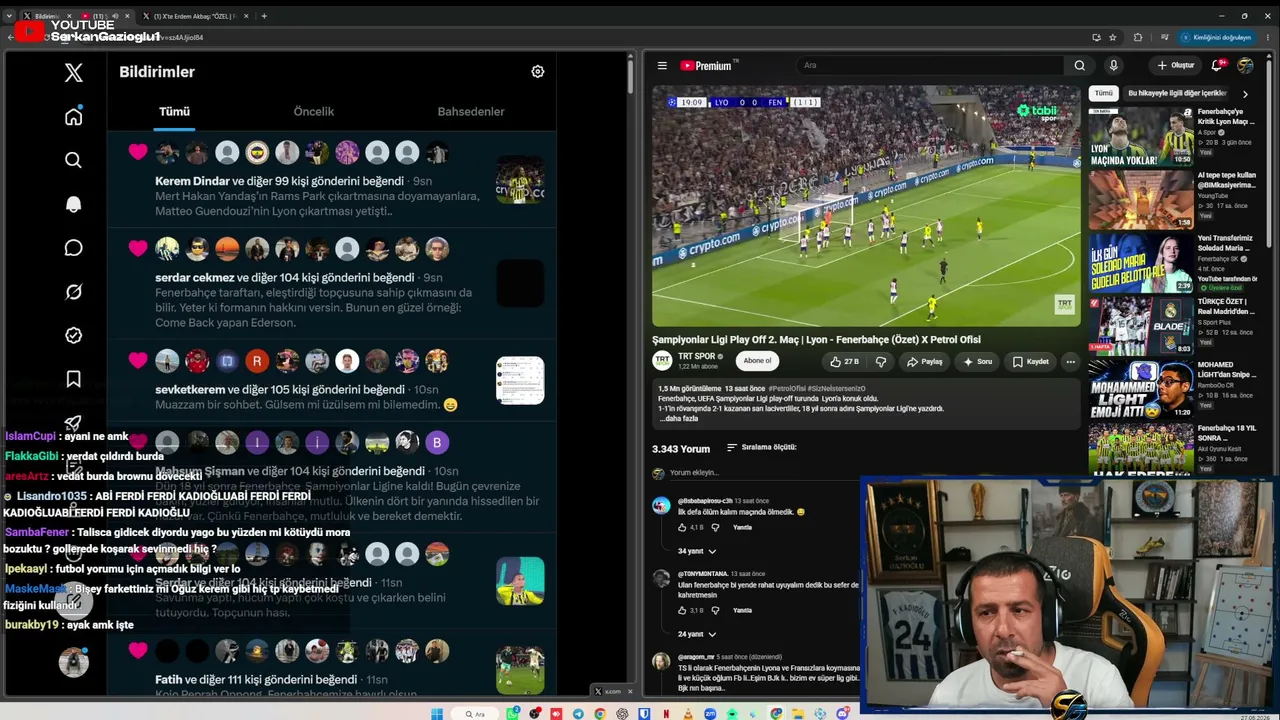
Task: Click the Paylaş share button
Action: coord(924,361)
